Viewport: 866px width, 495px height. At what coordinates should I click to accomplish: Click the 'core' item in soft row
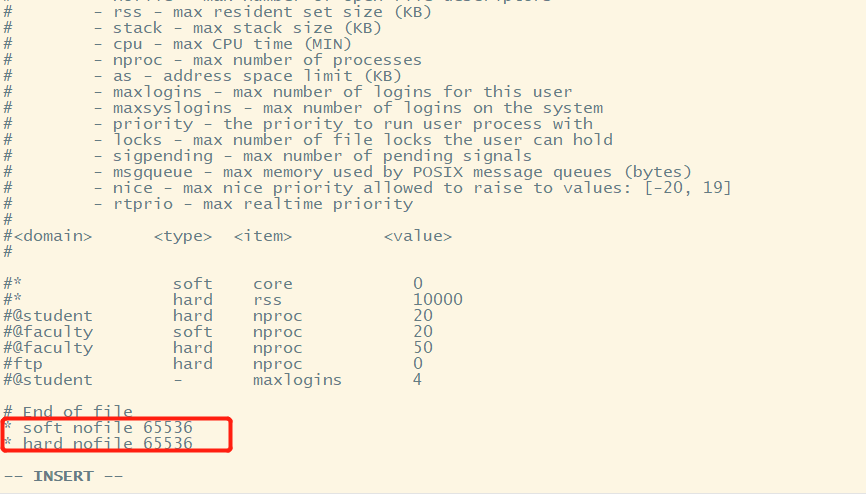coord(273,284)
